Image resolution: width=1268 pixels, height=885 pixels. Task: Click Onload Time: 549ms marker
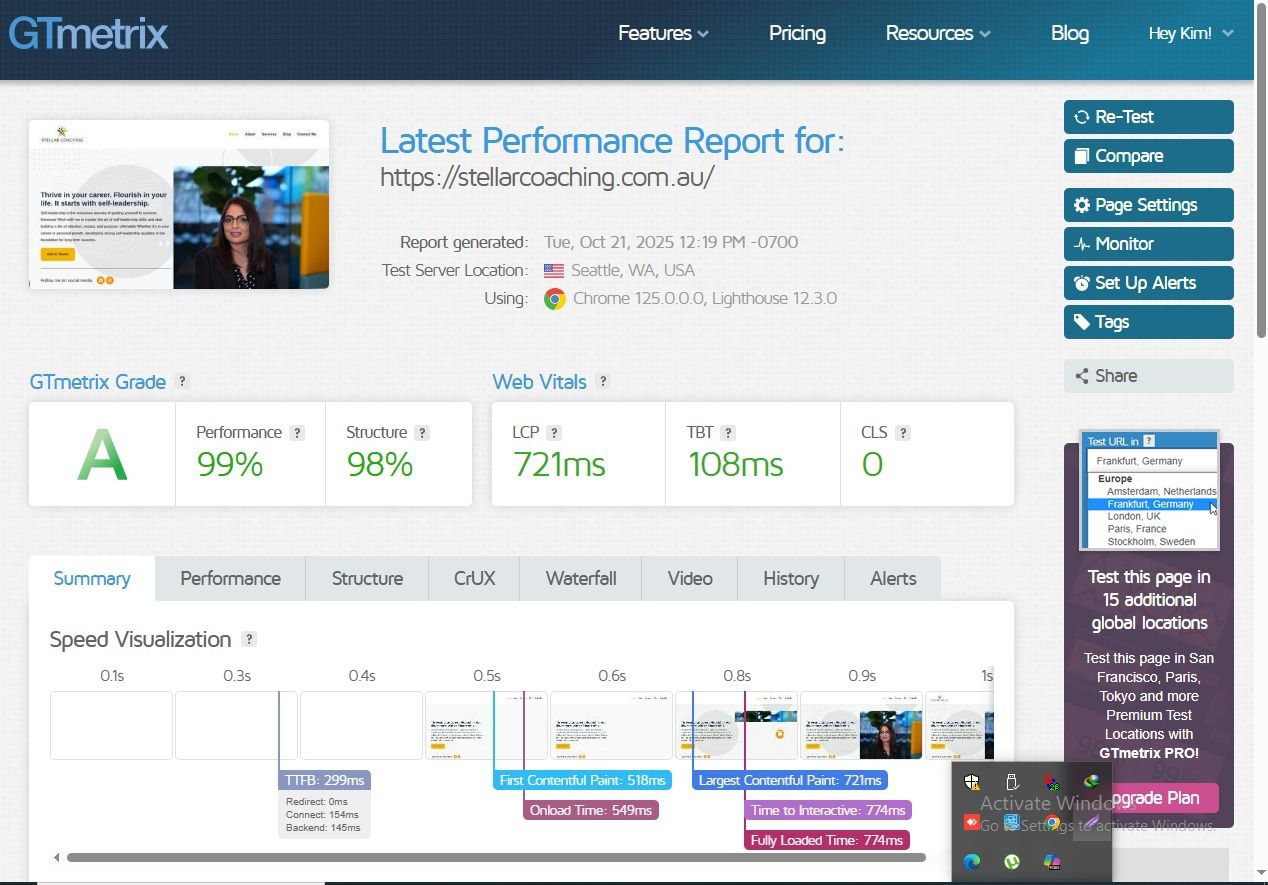591,810
